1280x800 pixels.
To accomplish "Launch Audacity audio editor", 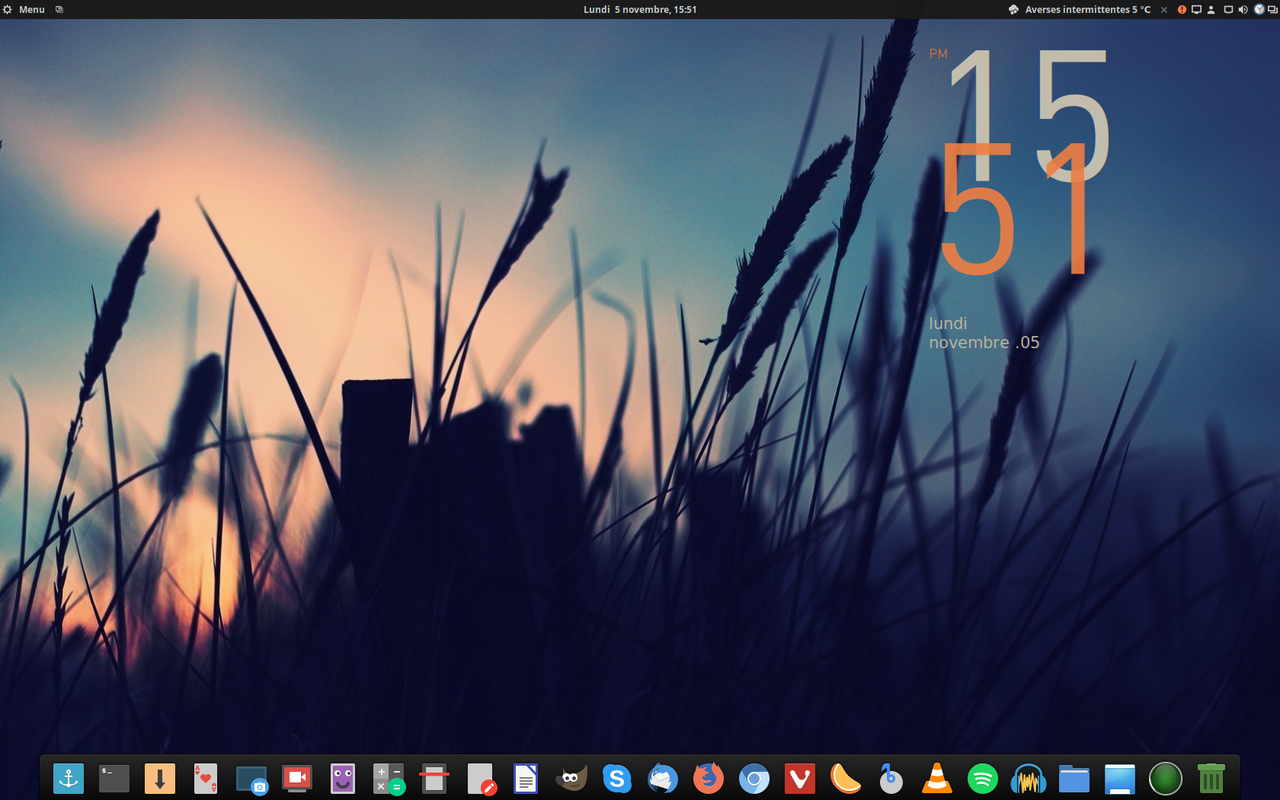I will point(1029,778).
